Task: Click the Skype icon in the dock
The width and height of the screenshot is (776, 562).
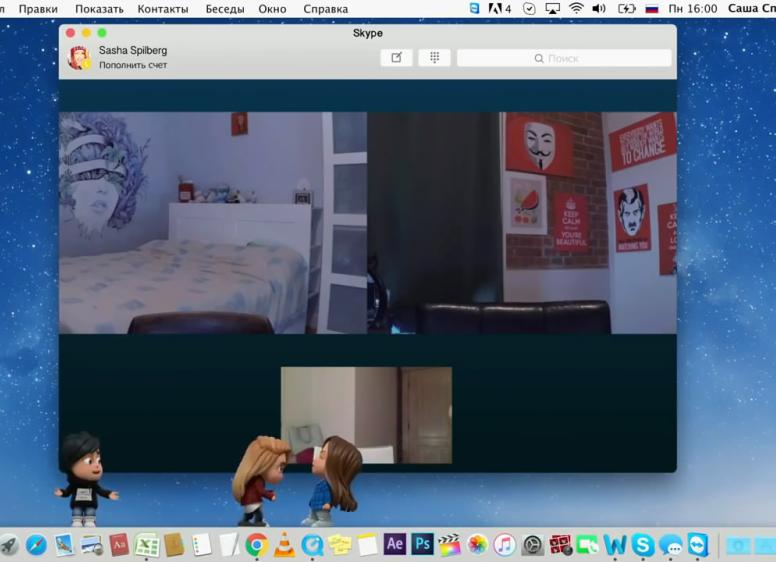Action: click(x=642, y=545)
